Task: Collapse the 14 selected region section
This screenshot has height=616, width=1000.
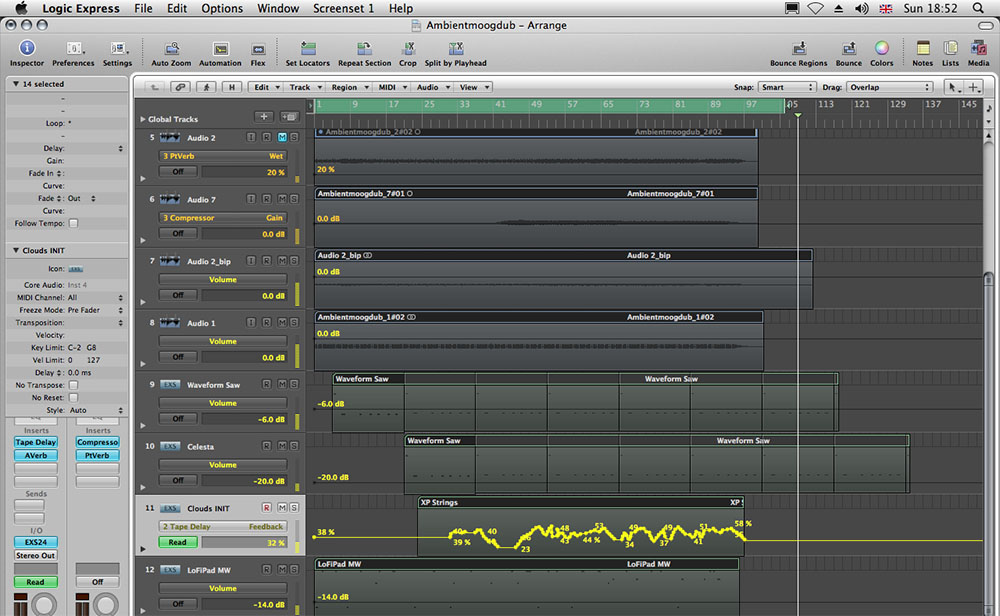Action: [15, 84]
